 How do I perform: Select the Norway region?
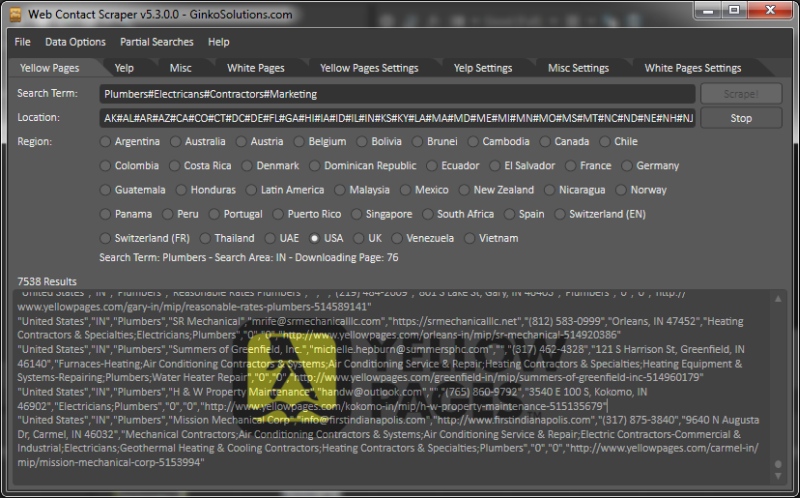[x=641, y=190]
